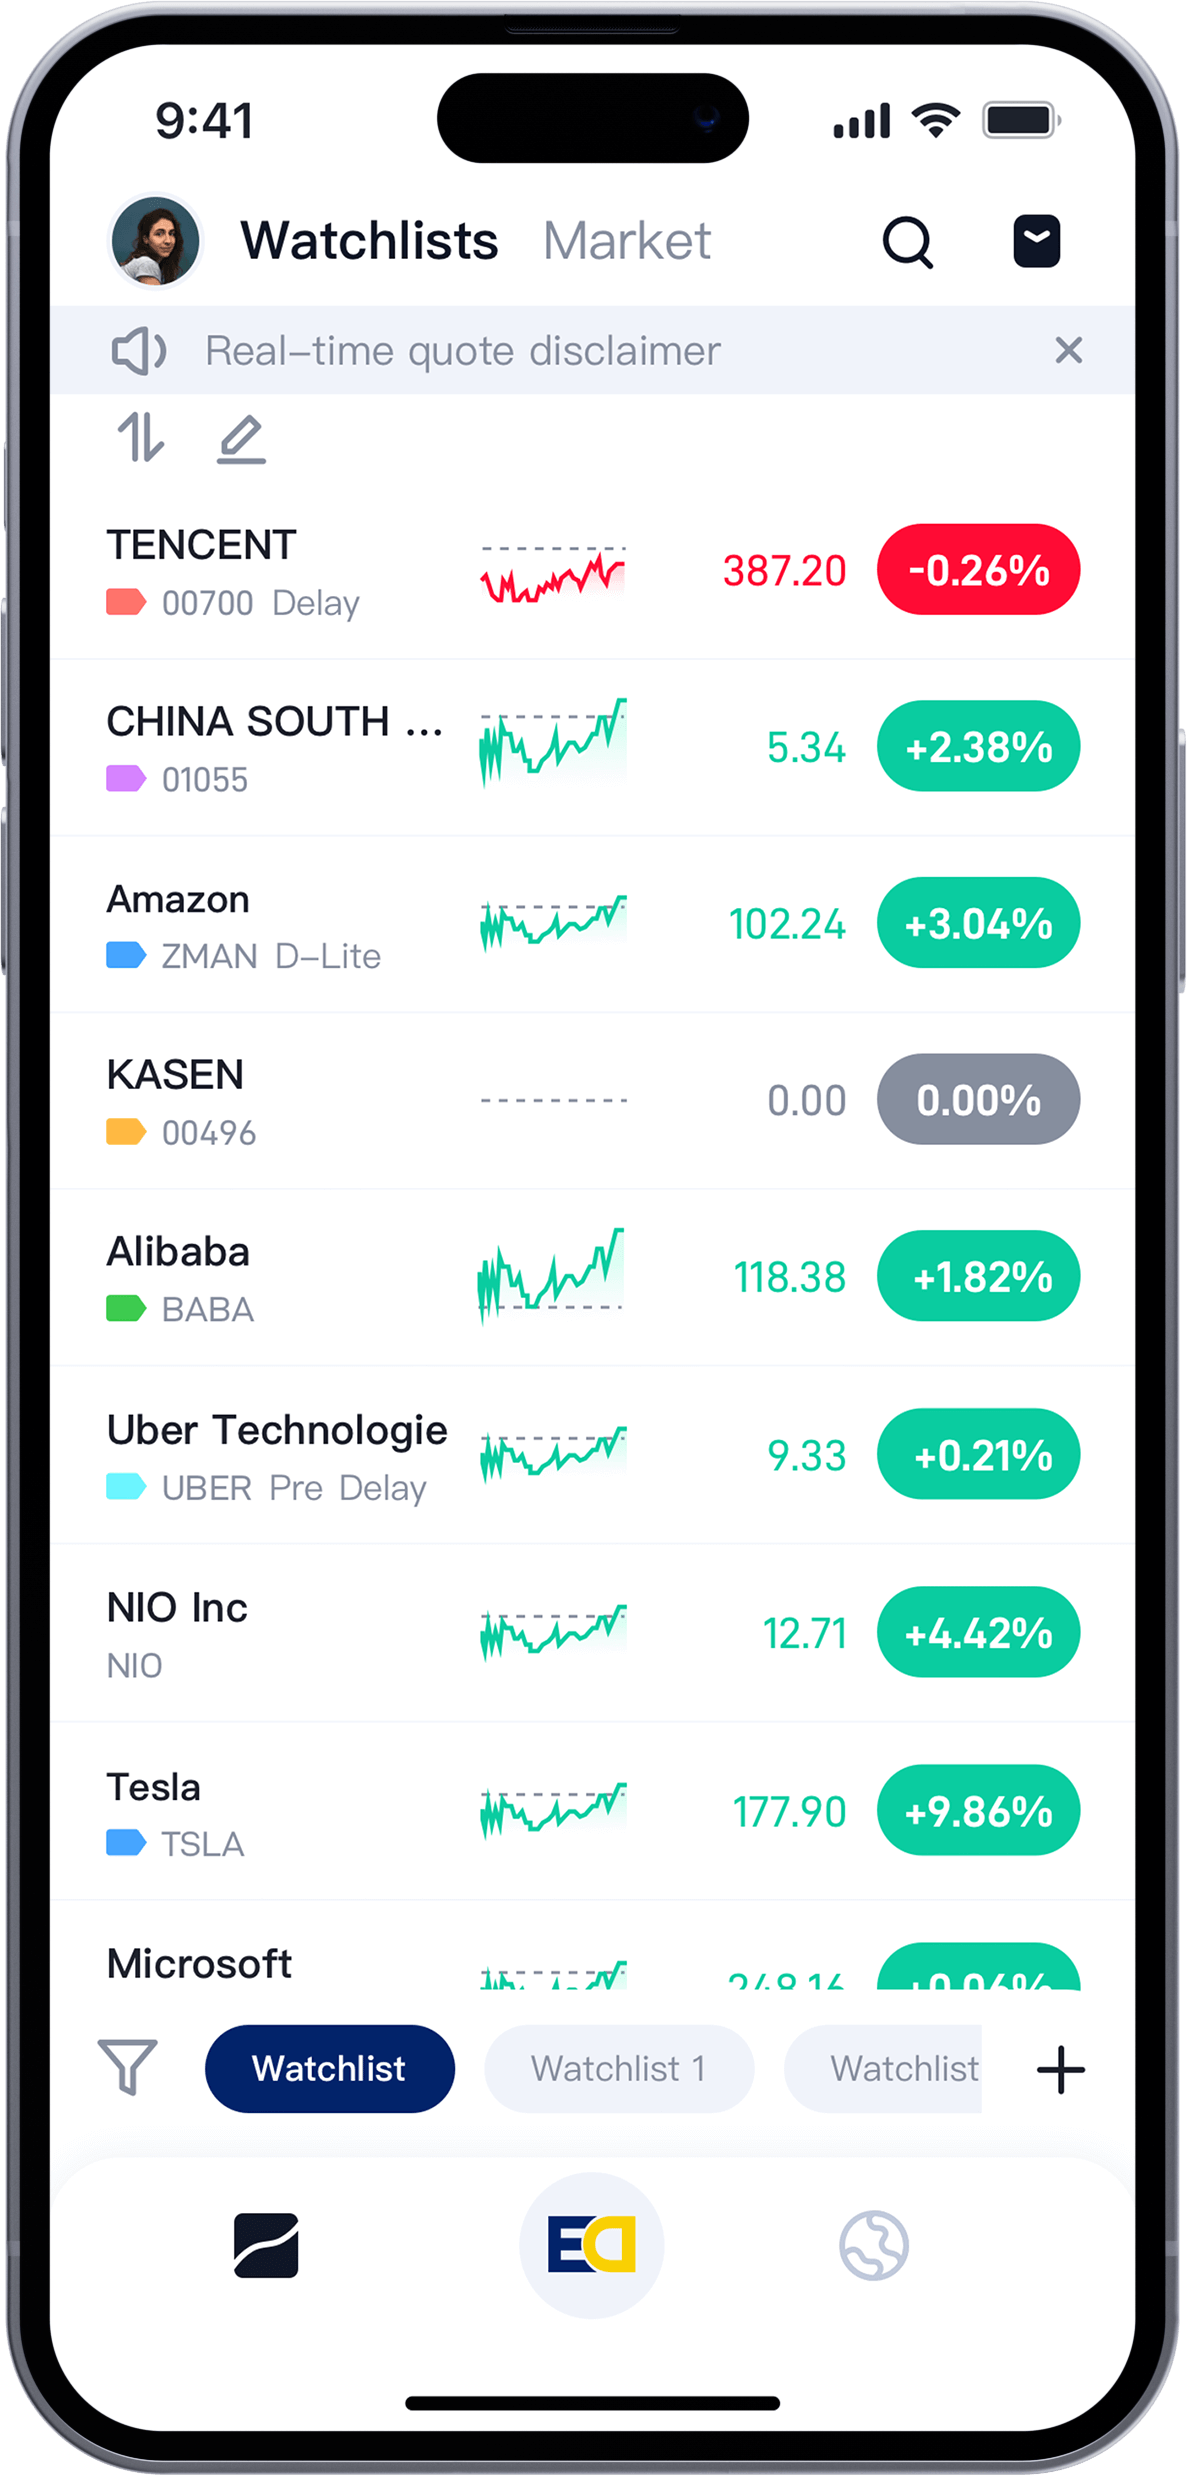Tap the red tag beside 00700

(x=126, y=602)
